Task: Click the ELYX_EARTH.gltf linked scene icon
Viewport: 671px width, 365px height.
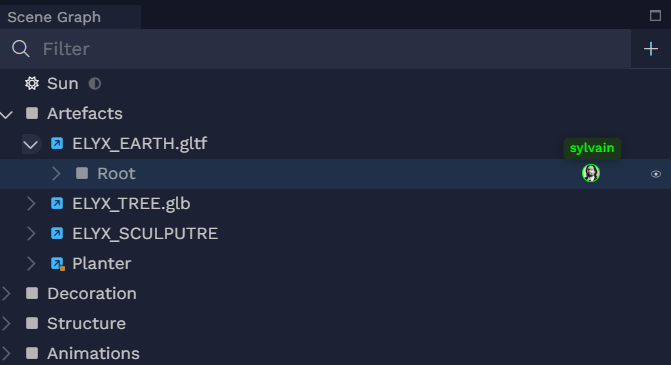Action: pyautogui.click(x=57, y=143)
